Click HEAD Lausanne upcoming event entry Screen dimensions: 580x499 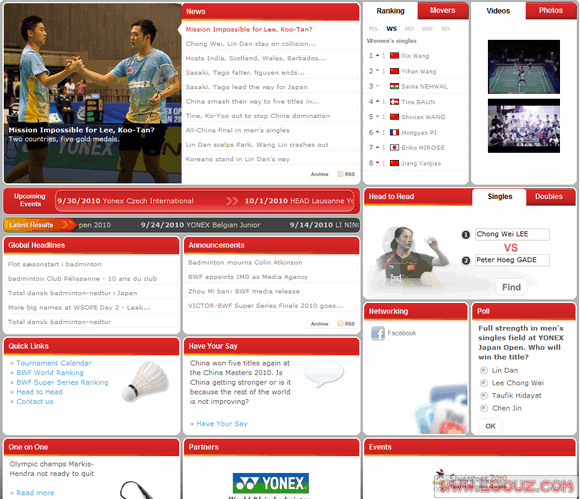tap(299, 201)
